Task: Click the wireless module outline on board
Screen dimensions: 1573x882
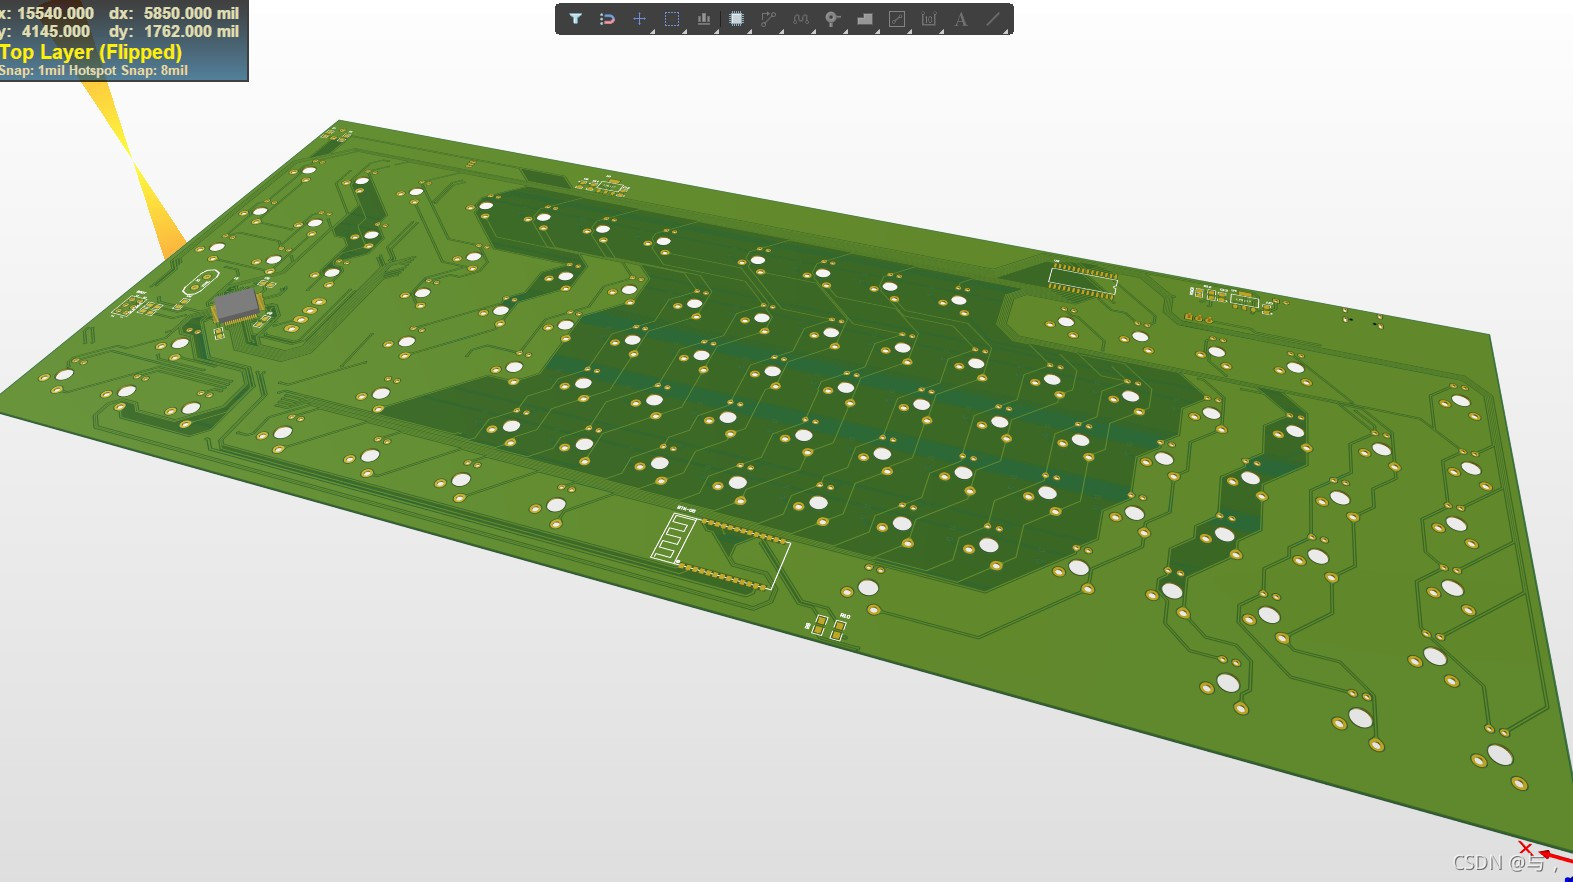Action: pos(720,549)
